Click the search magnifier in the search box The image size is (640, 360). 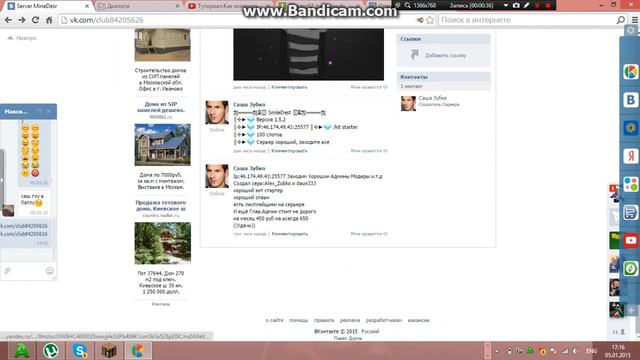(x=620, y=20)
